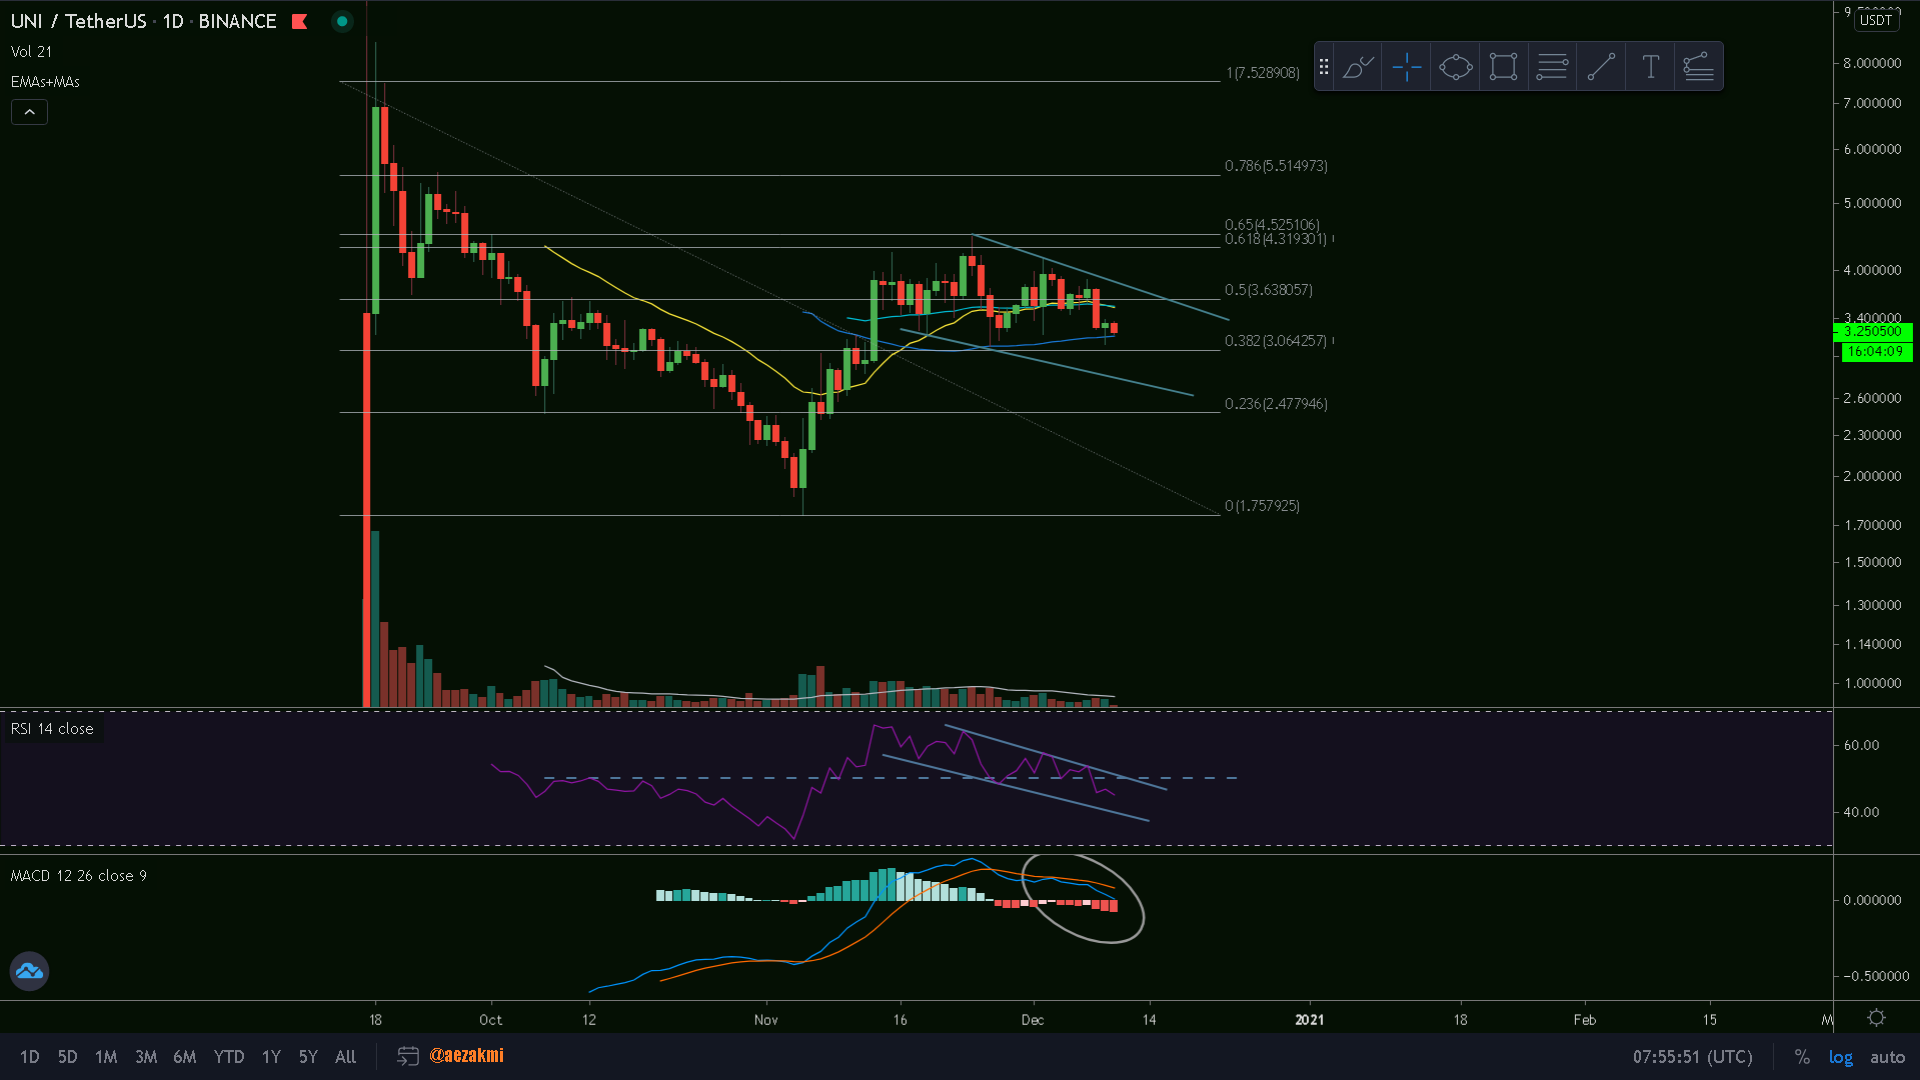Image resolution: width=1920 pixels, height=1080 pixels.
Task: Toggle auto scale mode
Action: click(x=1887, y=1057)
